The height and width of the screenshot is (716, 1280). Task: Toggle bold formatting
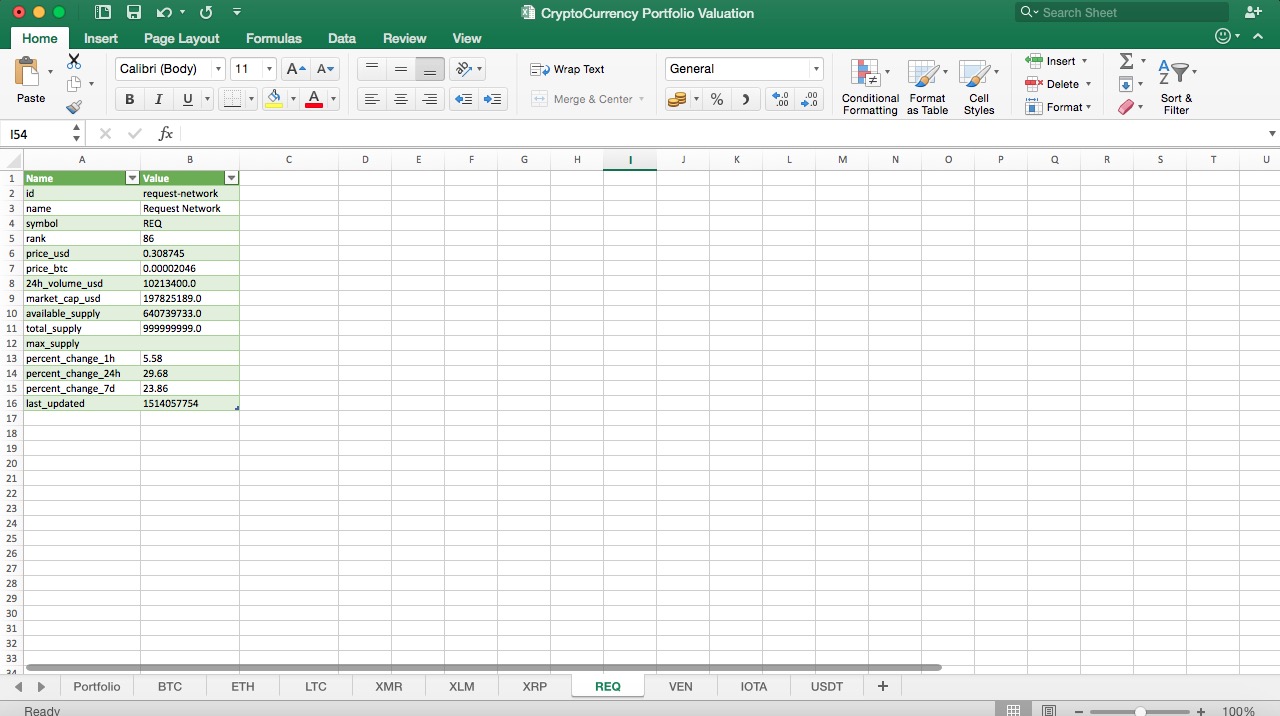click(x=129, y=99)
